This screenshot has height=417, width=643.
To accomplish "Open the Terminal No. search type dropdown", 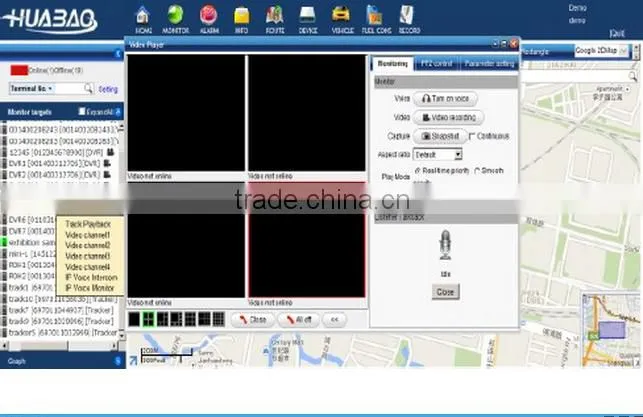I will (32, 89).
